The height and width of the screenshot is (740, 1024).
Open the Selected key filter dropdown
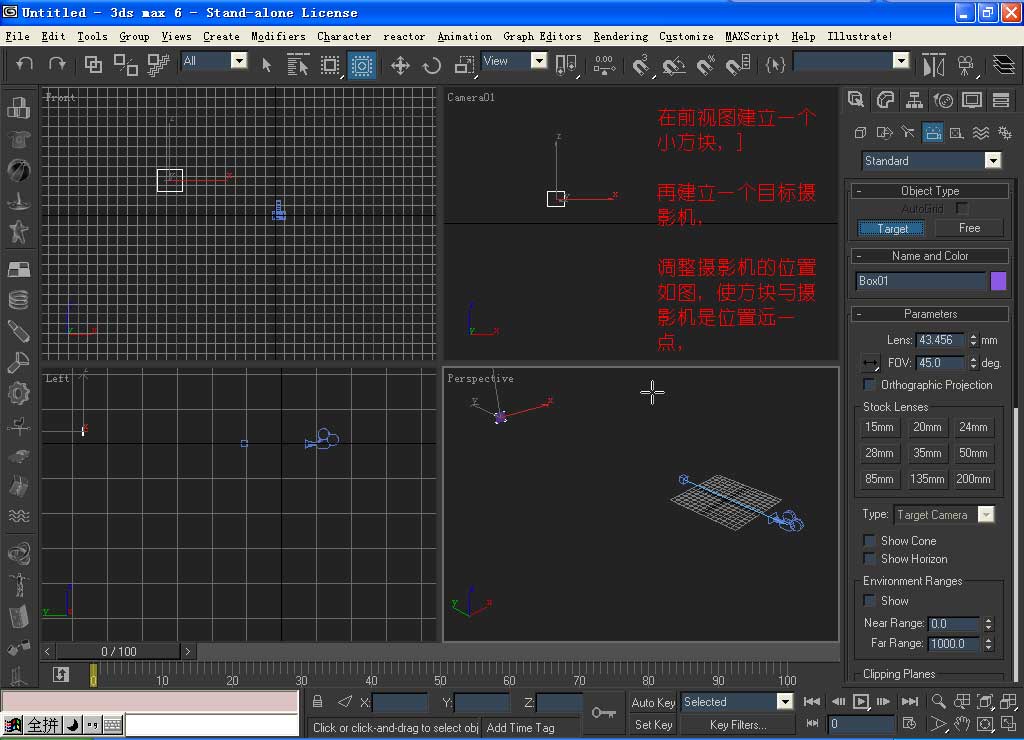pyautogui.click(x=784, y=701)
